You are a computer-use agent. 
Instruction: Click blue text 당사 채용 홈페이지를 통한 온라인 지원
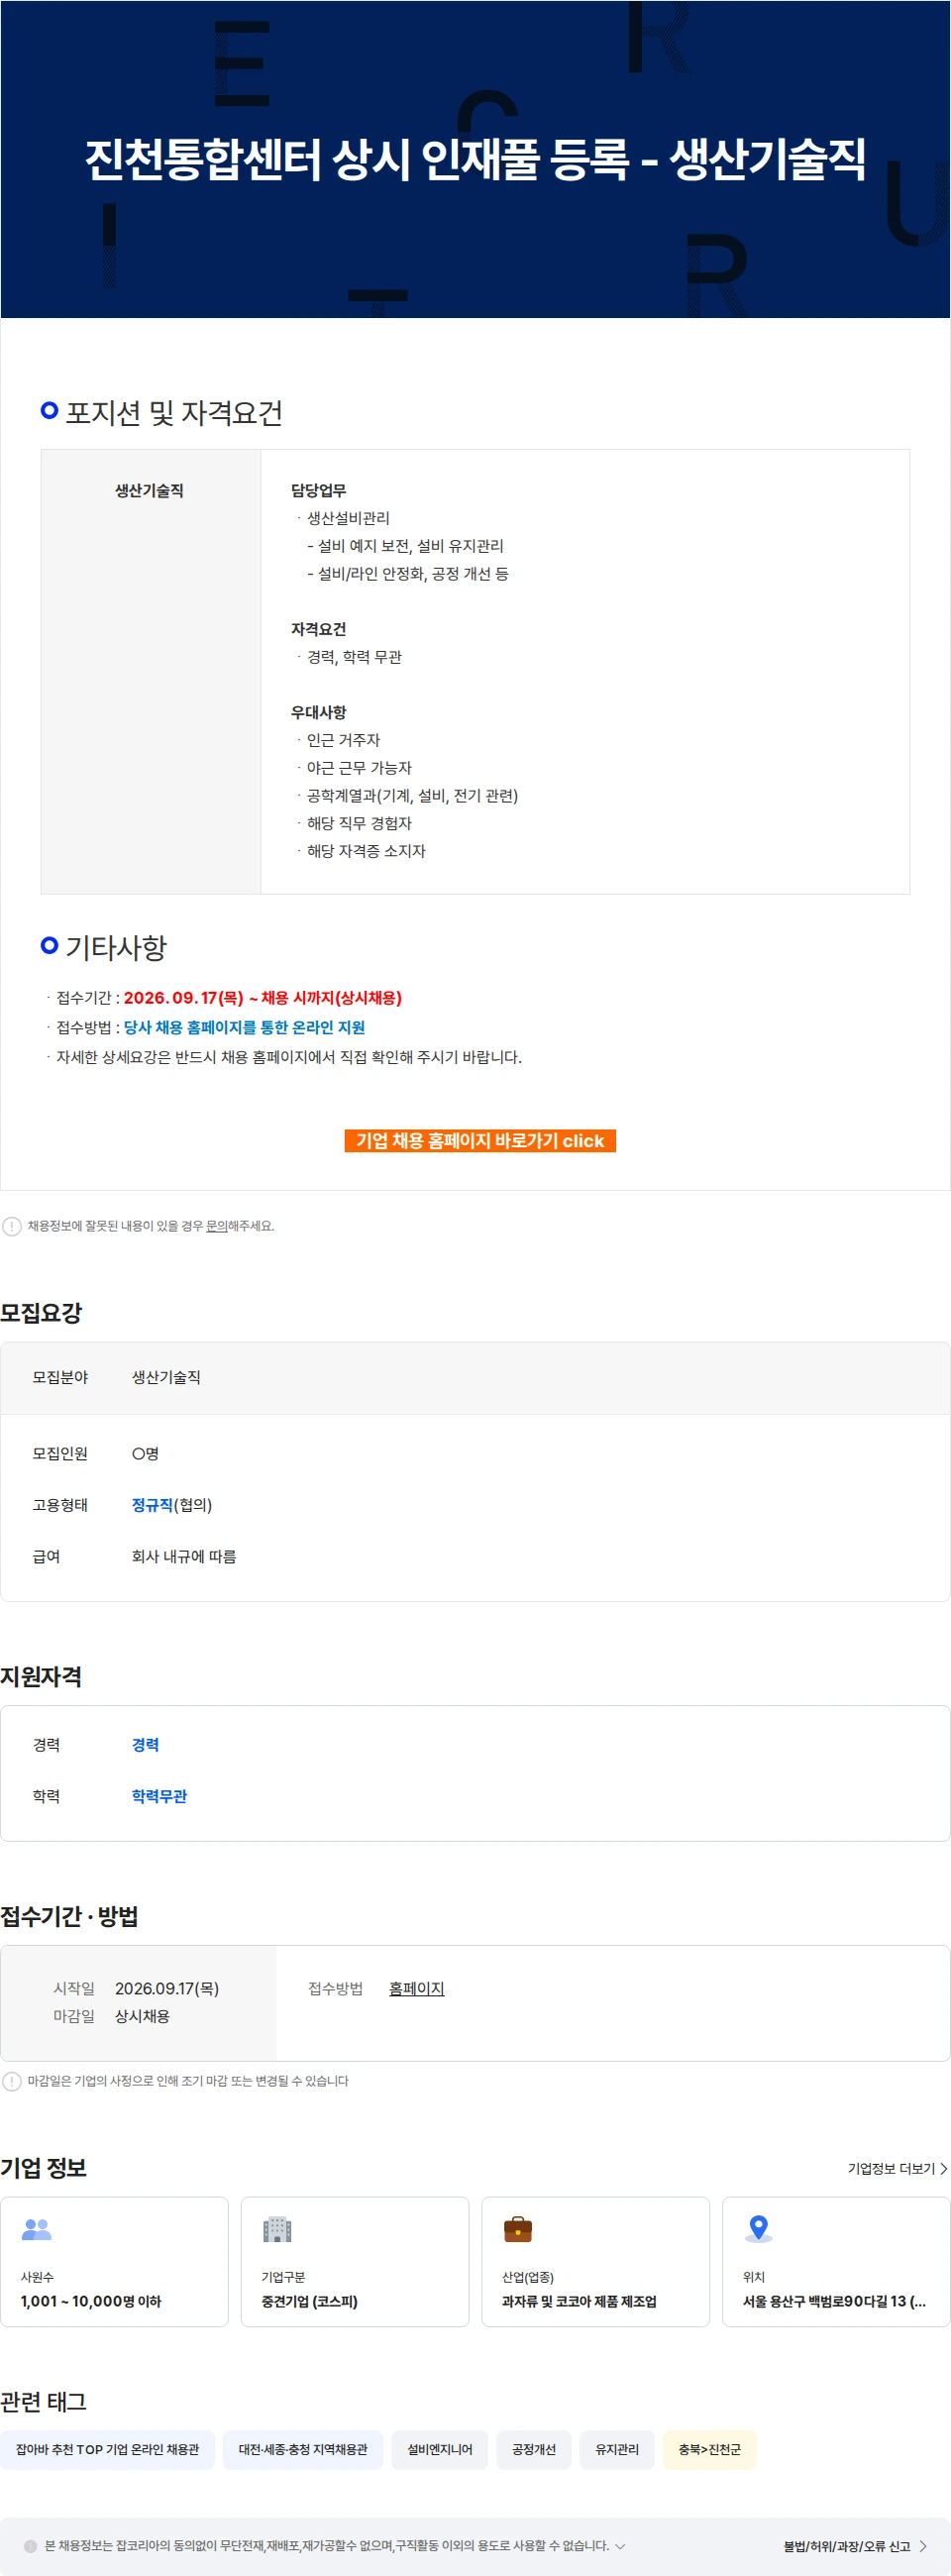[244, 1027]
